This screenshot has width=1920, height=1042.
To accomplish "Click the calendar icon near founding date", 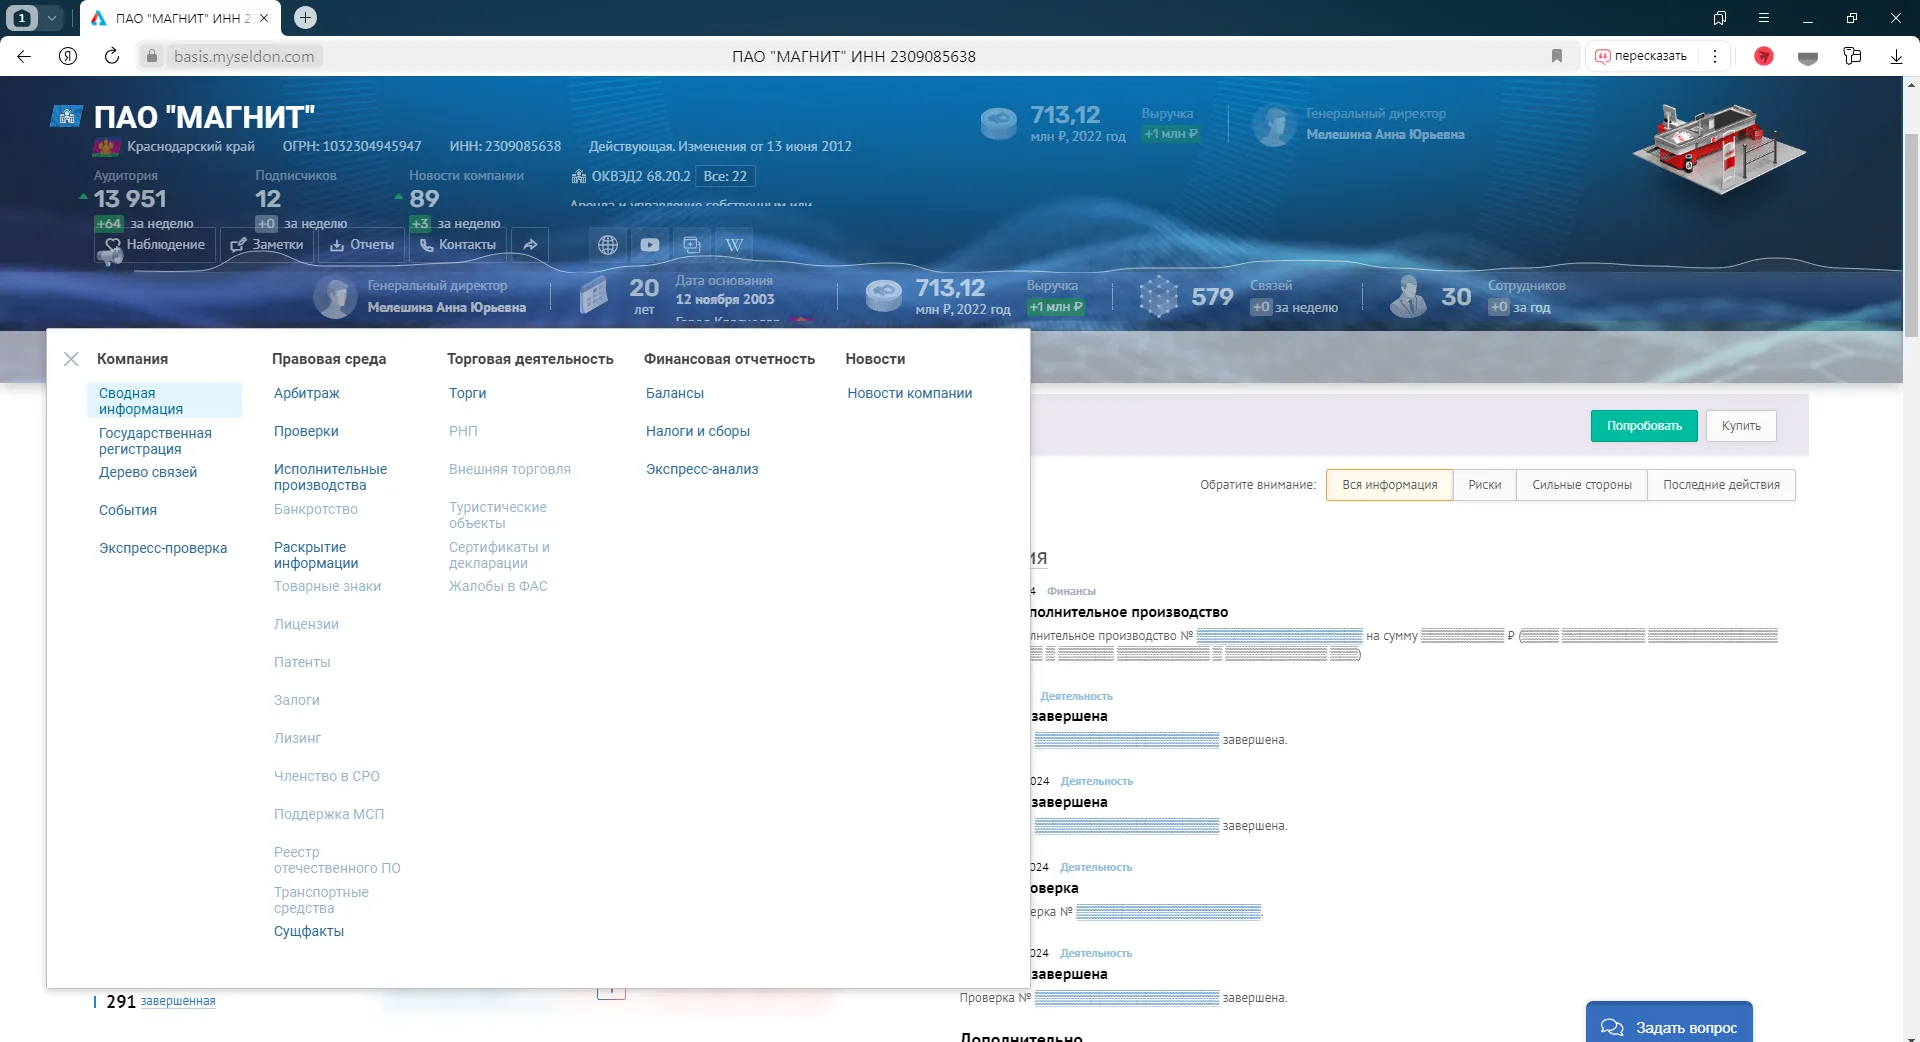I will pos(594,295).
